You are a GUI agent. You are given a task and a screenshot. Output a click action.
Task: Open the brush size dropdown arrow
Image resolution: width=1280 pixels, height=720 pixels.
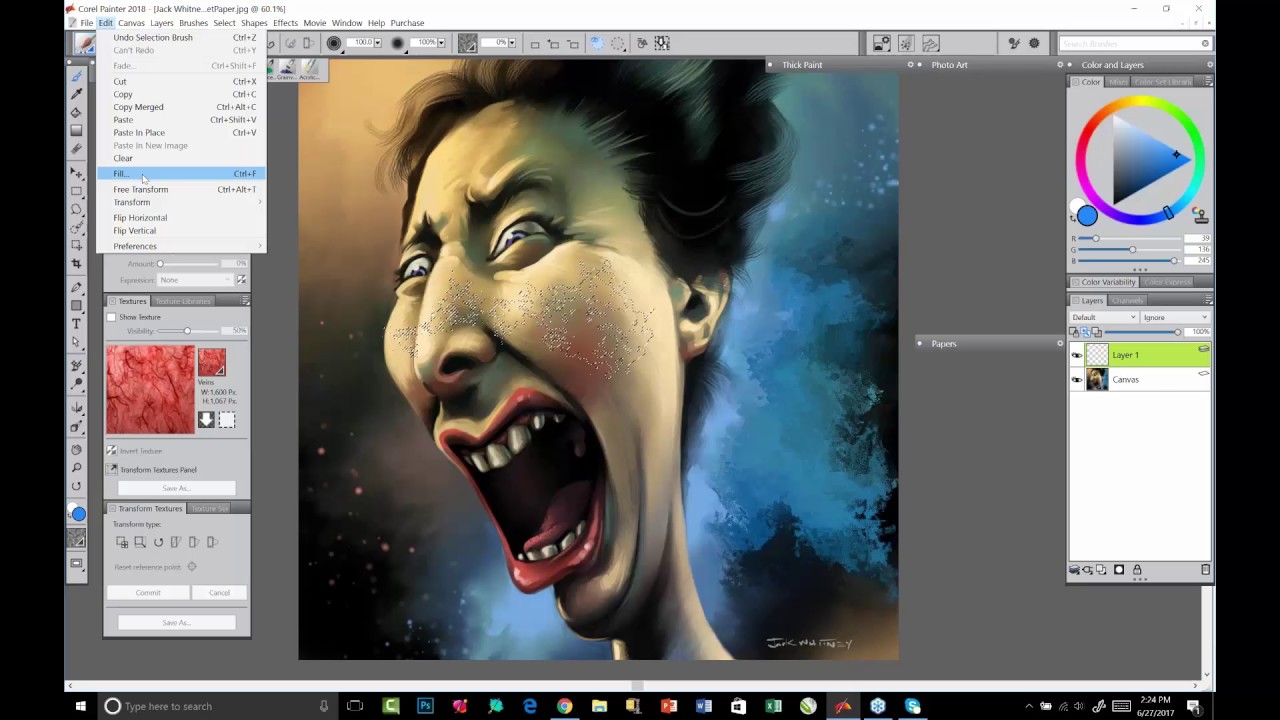pyautogui.click(x=379, y=43)
